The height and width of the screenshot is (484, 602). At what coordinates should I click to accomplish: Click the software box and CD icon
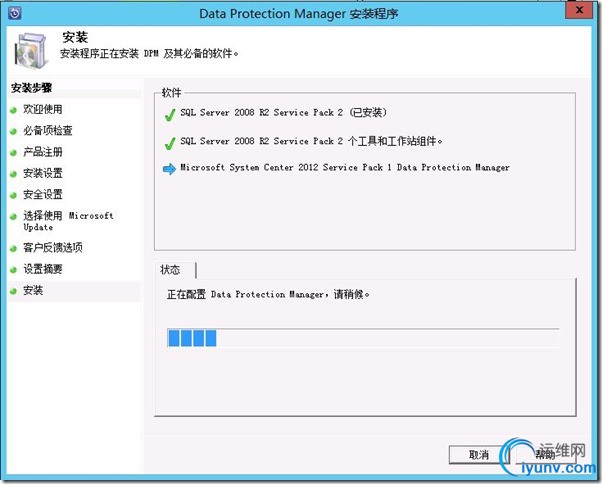coord(31,51)
